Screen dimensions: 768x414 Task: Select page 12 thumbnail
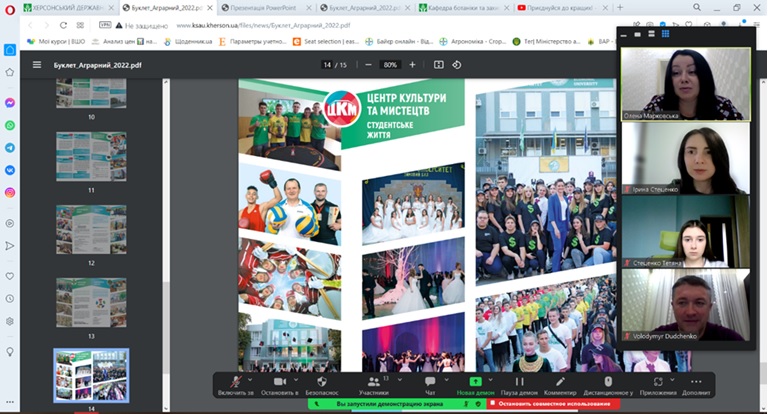point(91,230)
